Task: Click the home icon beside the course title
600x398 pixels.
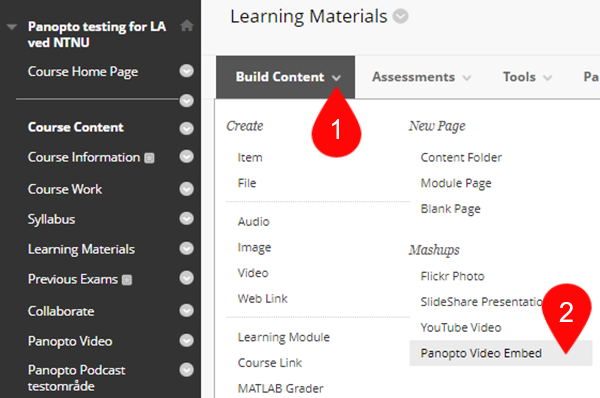Action: 187,26
